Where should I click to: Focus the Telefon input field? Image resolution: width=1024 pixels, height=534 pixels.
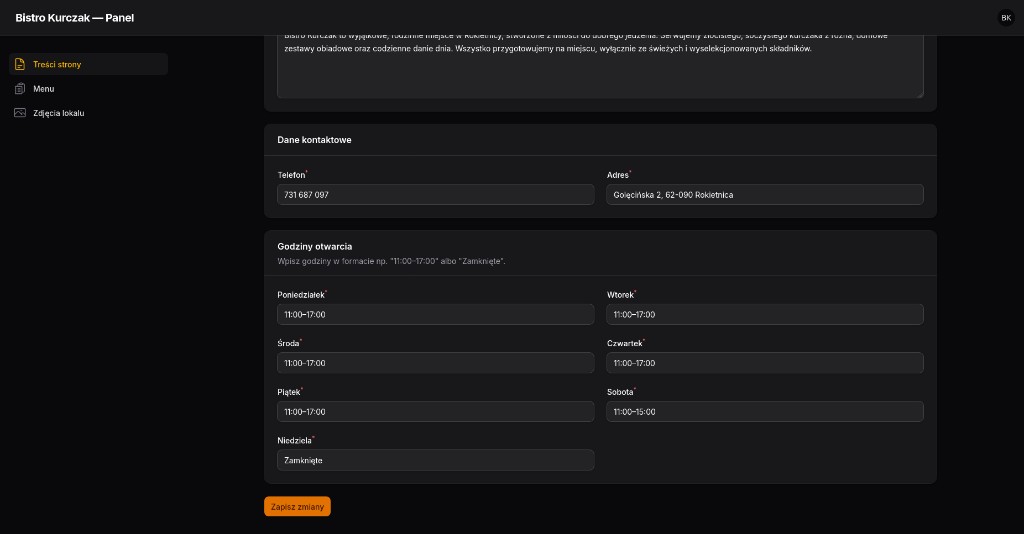coord(436,195)
